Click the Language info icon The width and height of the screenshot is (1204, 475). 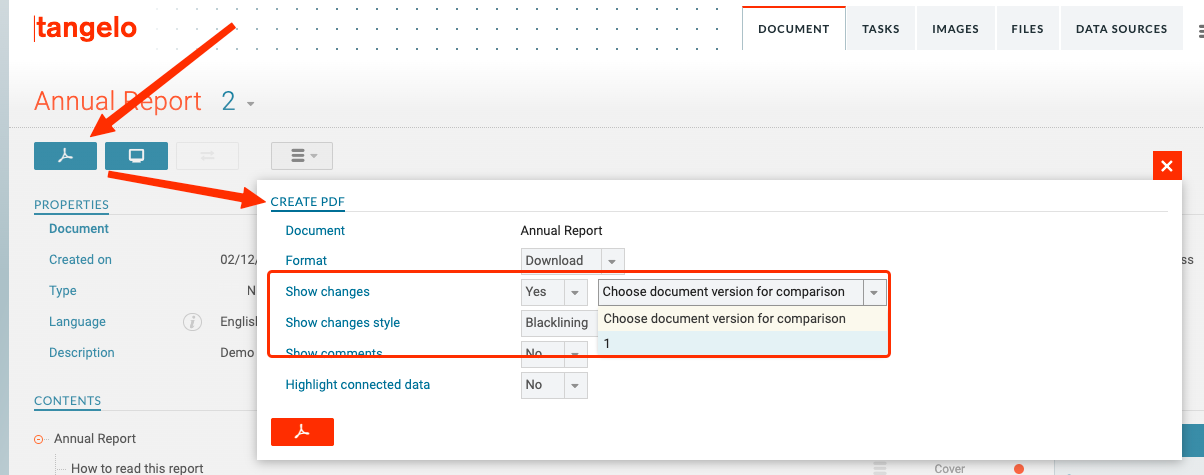193,322
